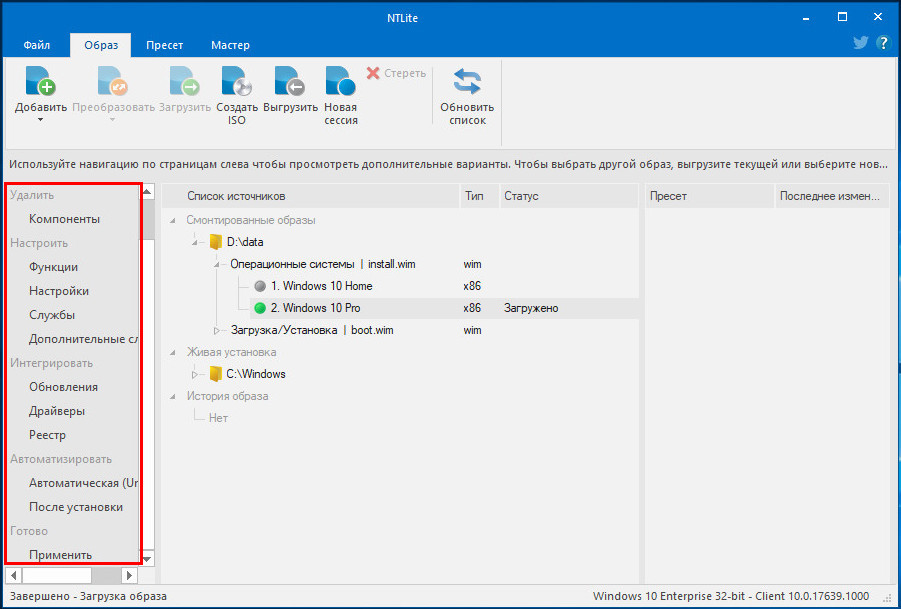
Task: Collapse the Операционные системы install.wim node
Action: [x=217, y=265]
